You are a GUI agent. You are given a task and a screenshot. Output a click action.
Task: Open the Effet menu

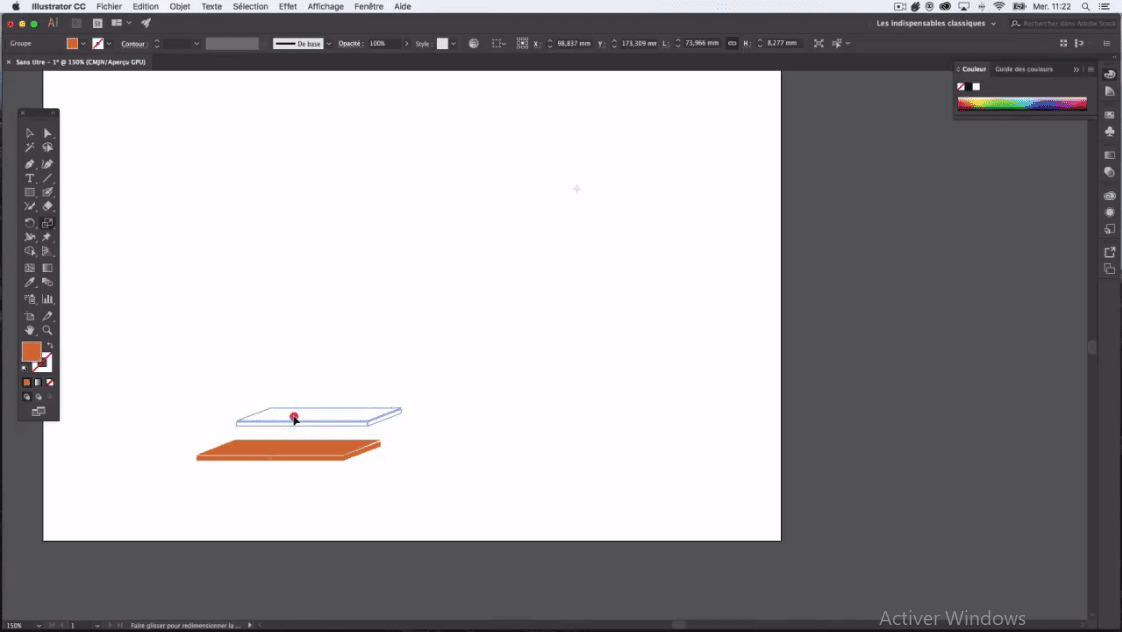coord(288,6)
